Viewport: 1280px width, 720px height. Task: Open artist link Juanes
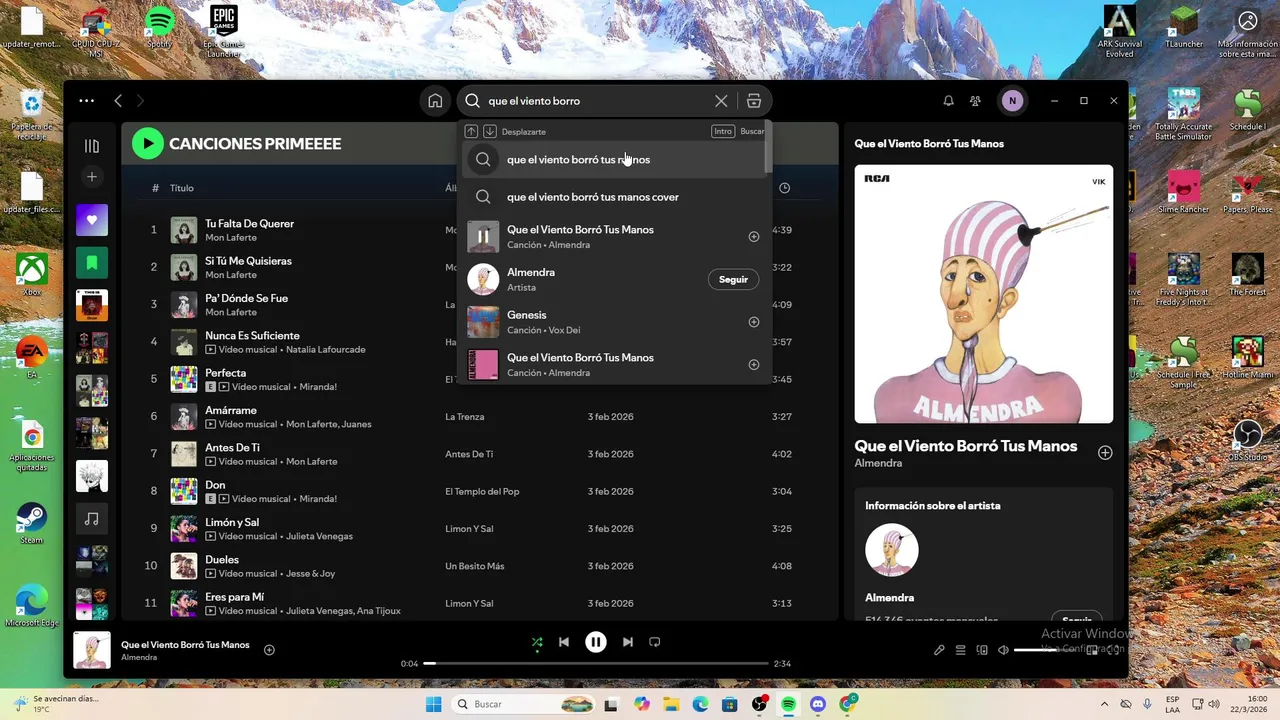click(x=357, y=424)
